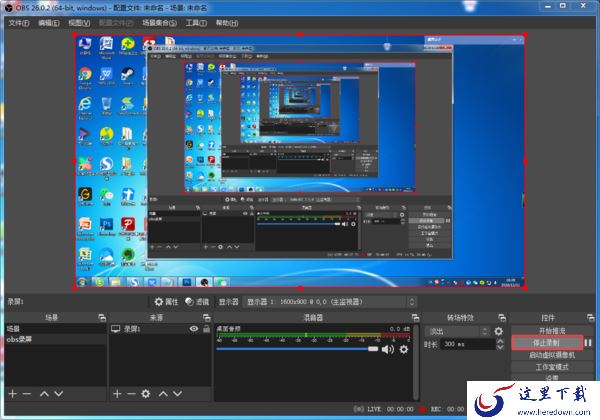Click the 时长 300 ms duration field
Image resolution: width=600 pixels, height=420 pixels.
(469, 344)
